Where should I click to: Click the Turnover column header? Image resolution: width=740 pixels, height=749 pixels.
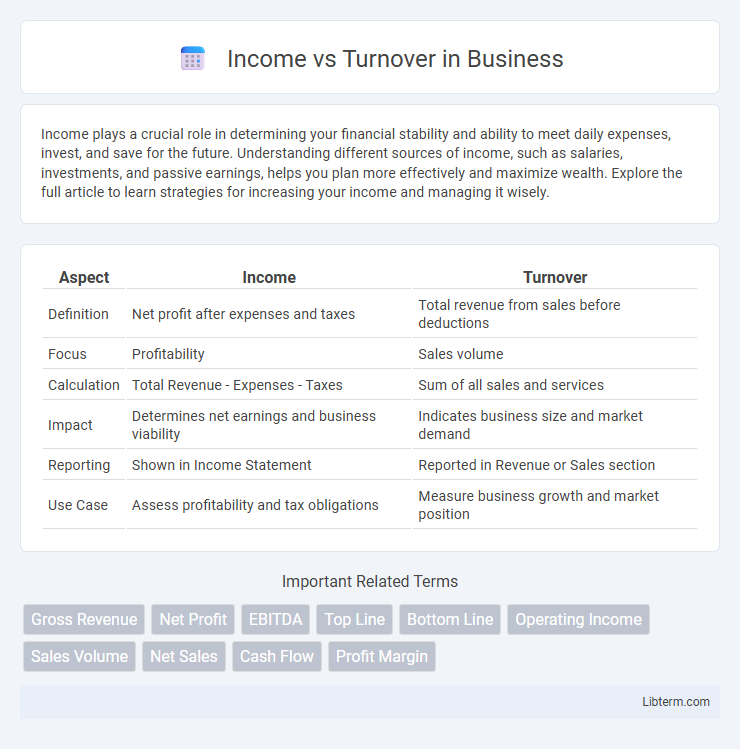click(x=555, y=278)
